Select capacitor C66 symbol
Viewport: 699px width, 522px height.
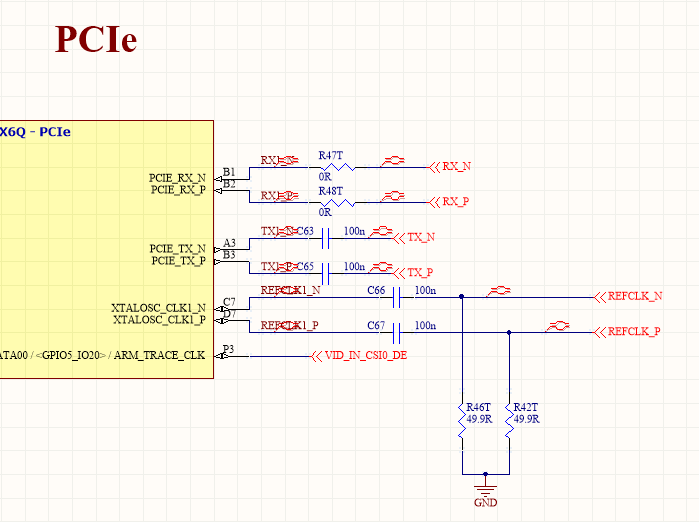pyautogui.click(x=397, y=297)
